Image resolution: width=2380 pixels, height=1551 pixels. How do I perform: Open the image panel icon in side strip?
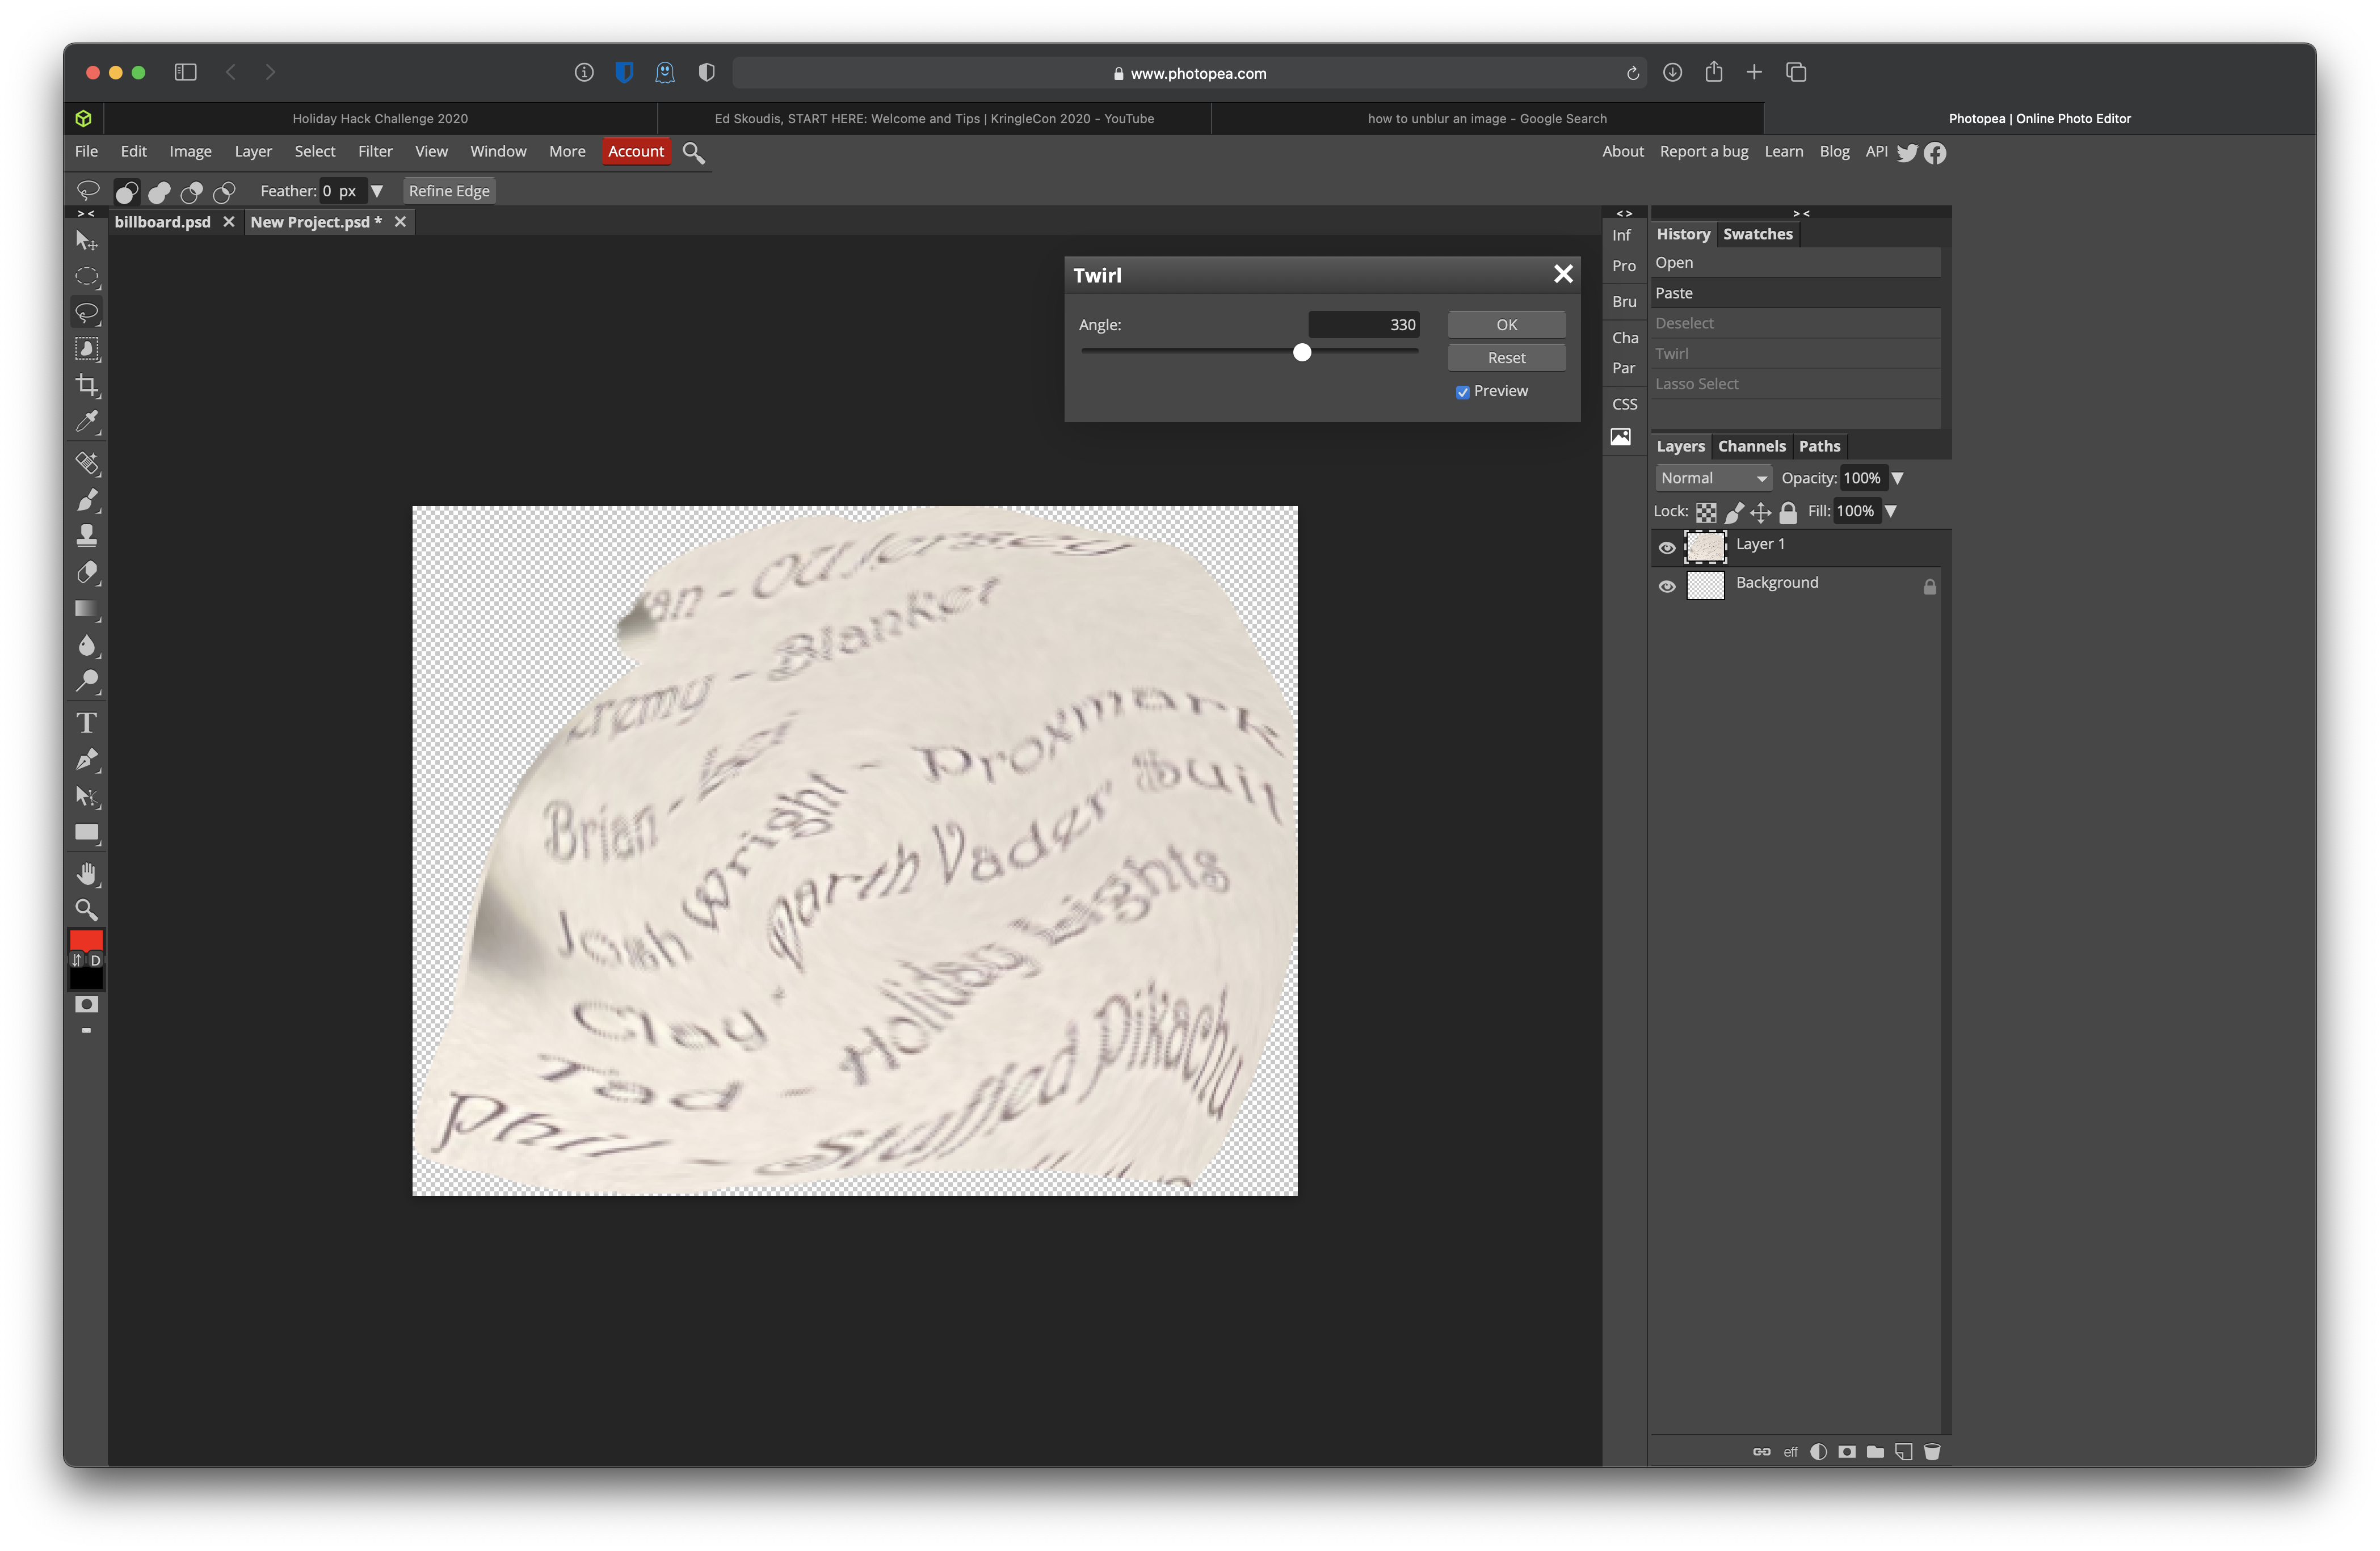(x=1621, y=437)
